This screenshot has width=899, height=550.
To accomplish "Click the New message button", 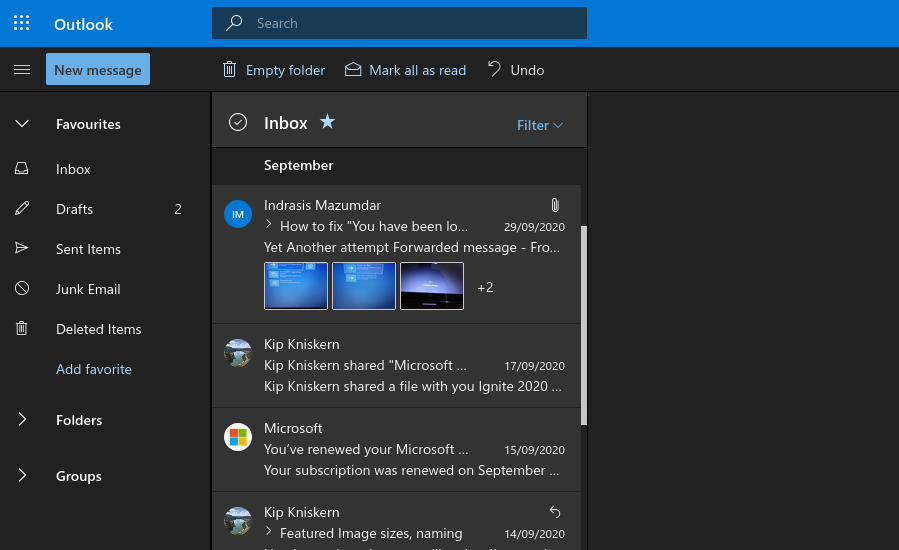I will coord(97,69).
